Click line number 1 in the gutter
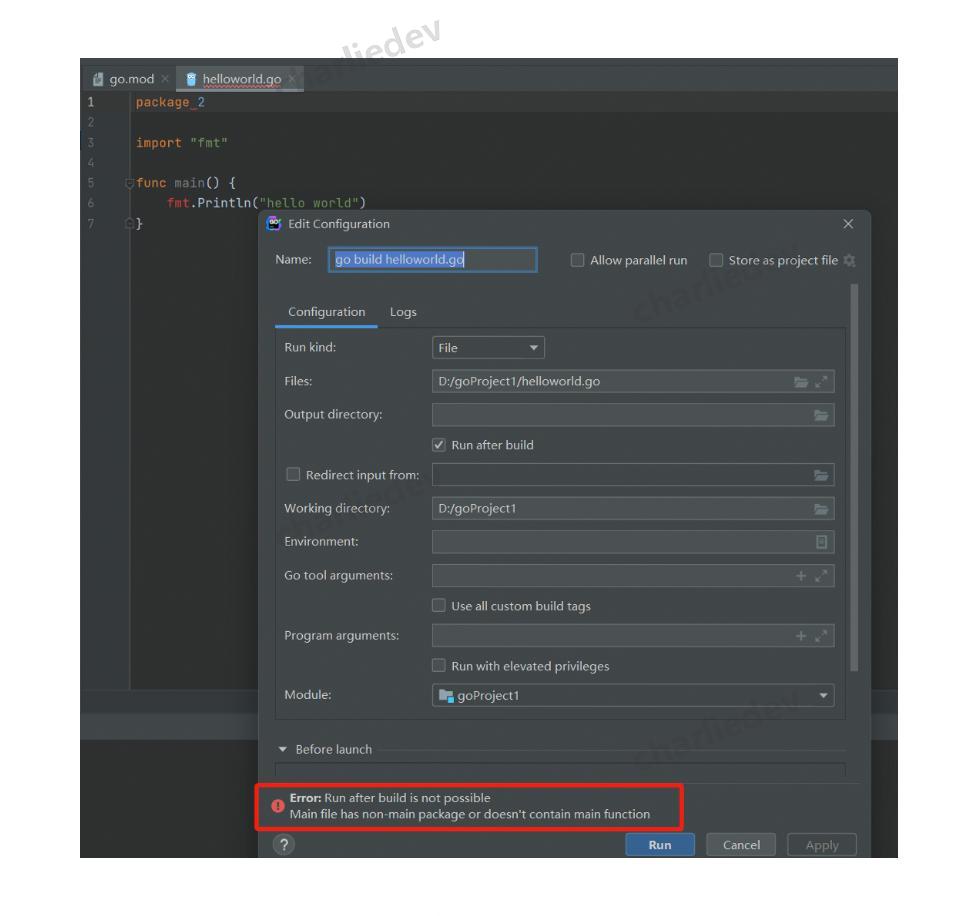 pyautogui.click(x=91, y=102)
